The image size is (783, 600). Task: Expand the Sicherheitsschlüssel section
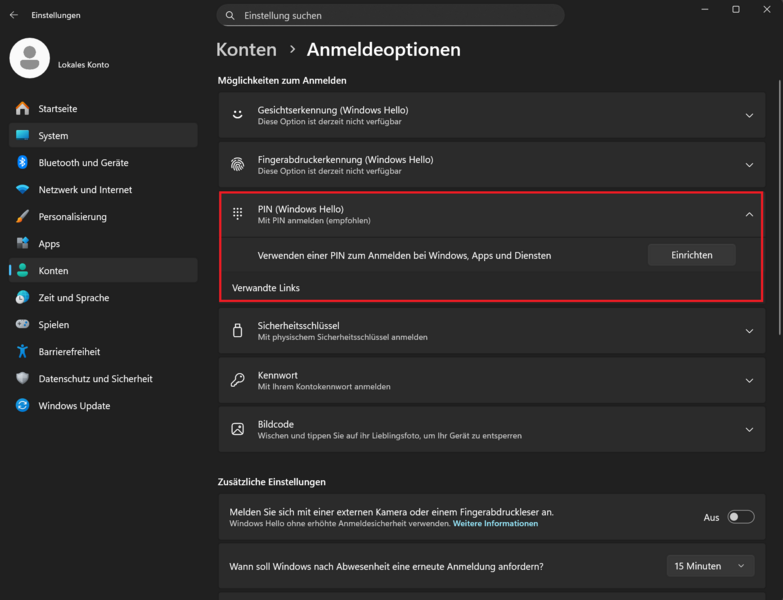749,331
